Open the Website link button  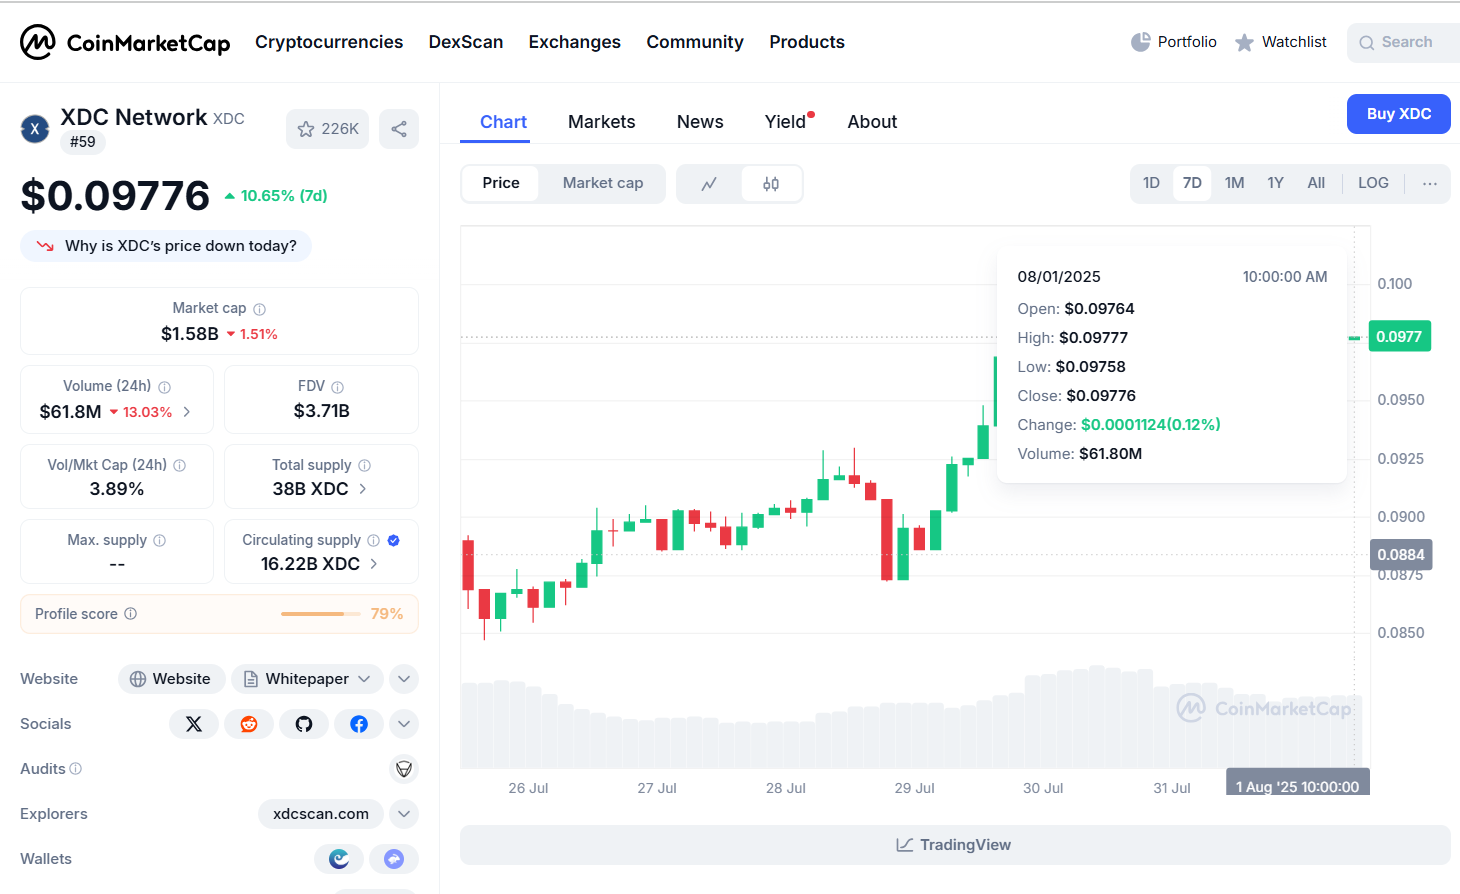coord(170,679)
